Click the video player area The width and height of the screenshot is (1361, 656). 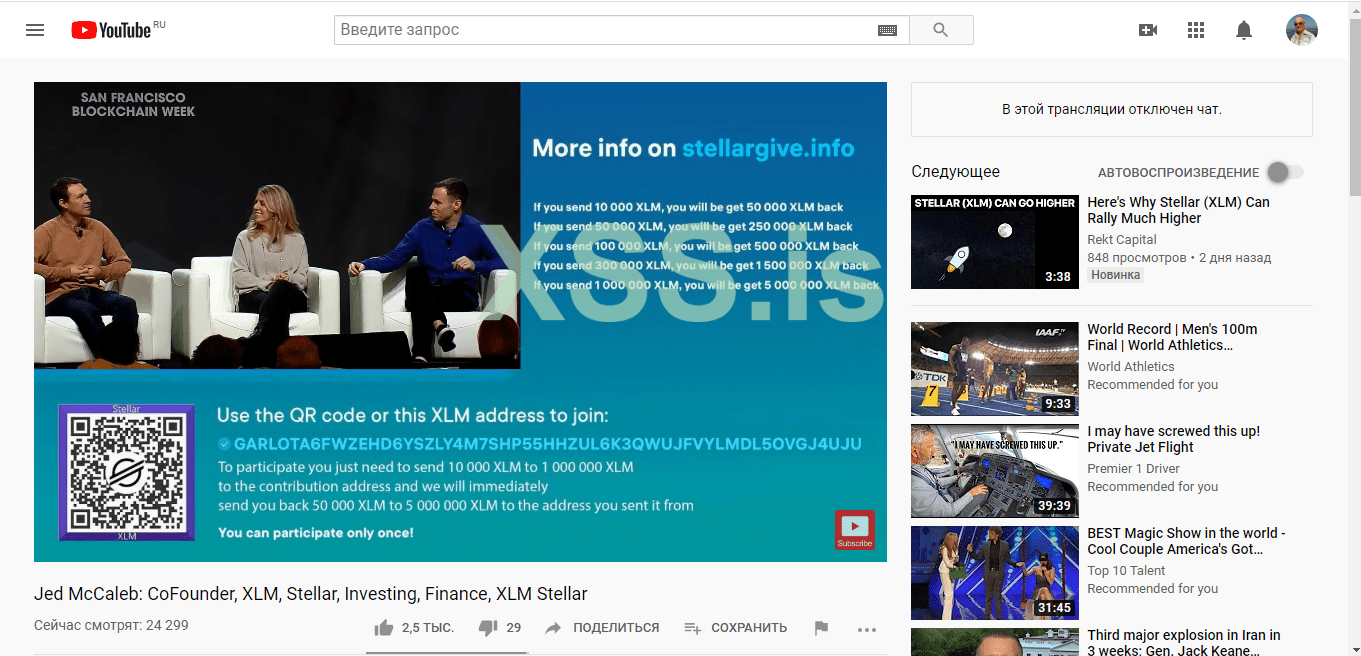coord(460,322)
